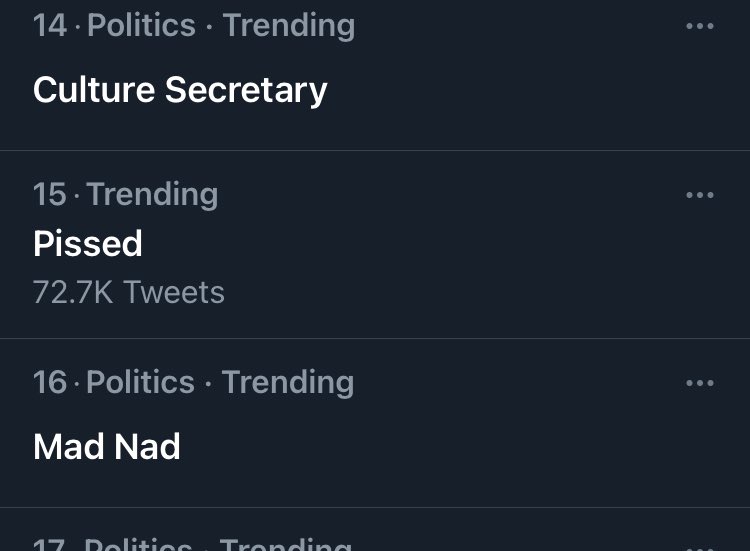750x551 pixels.
Task: Select the partially visible trend 17 header
Action: point(192,544)
